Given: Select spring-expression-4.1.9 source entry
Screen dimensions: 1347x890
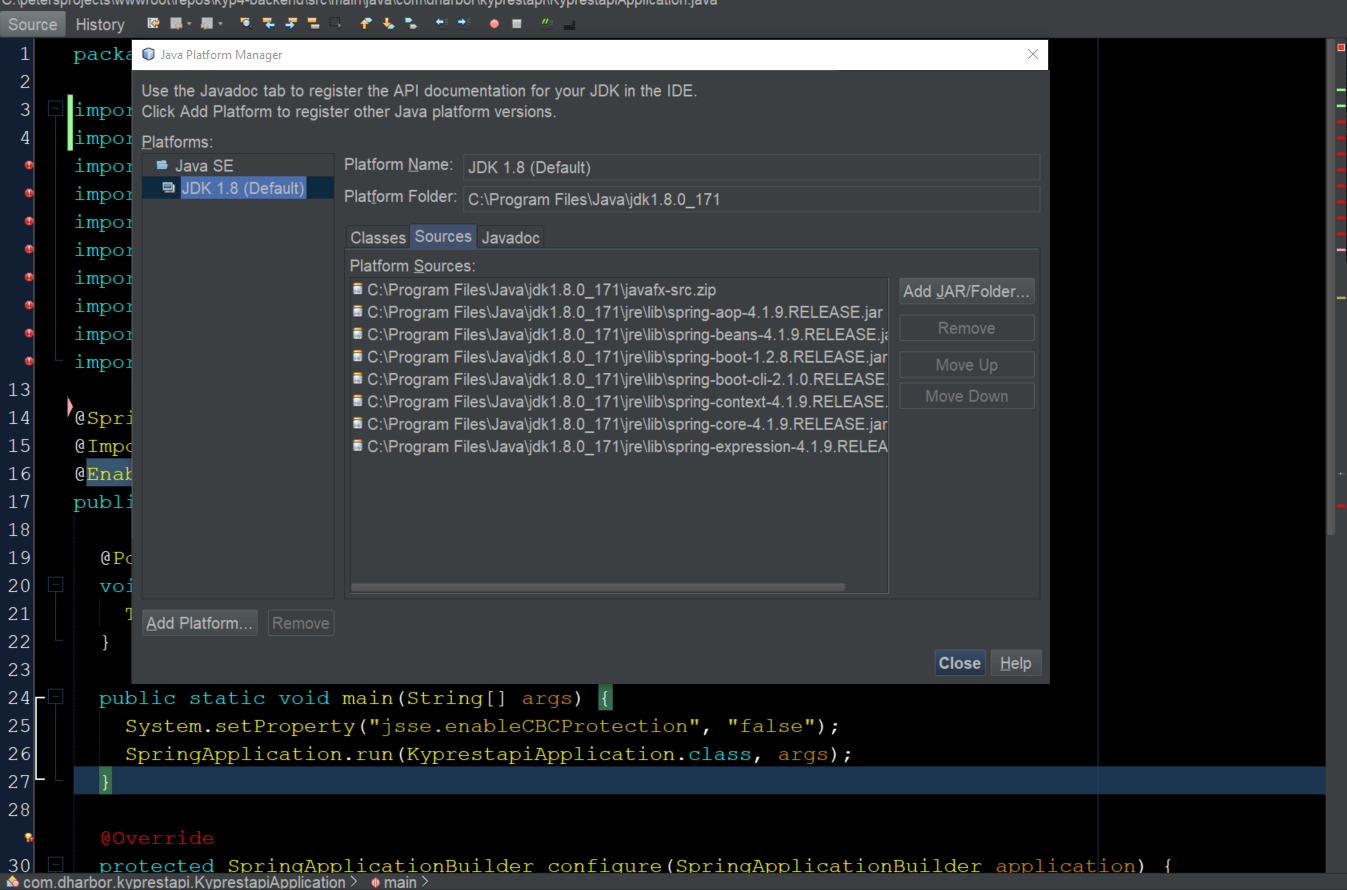Looking at the screenshot, I should (x=618, y=446).
